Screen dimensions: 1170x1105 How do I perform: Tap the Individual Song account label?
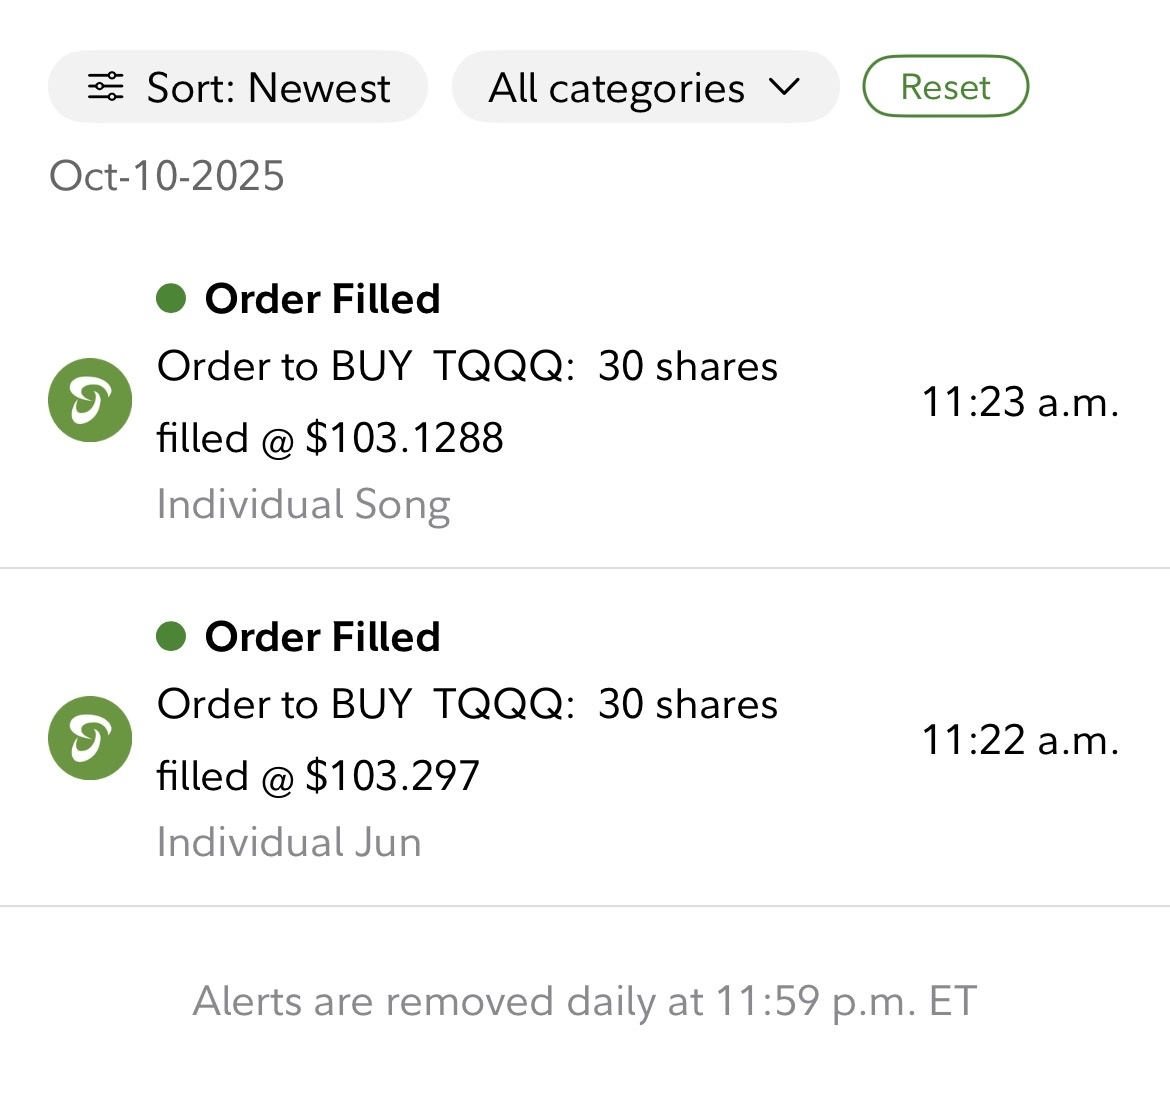[303, 505]
